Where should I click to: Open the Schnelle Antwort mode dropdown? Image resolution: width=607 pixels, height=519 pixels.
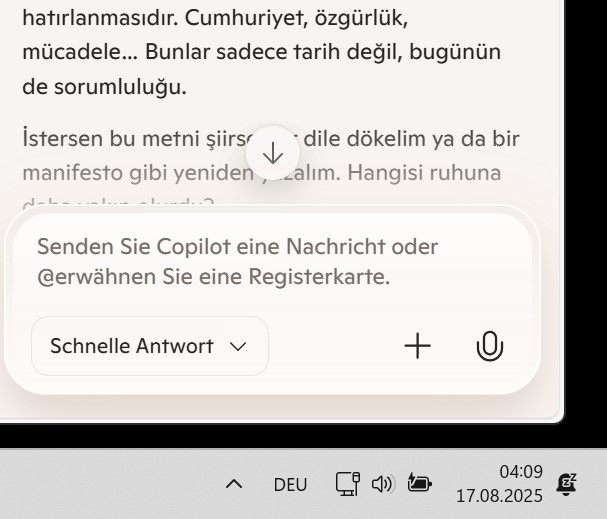[x=149, y=346]
